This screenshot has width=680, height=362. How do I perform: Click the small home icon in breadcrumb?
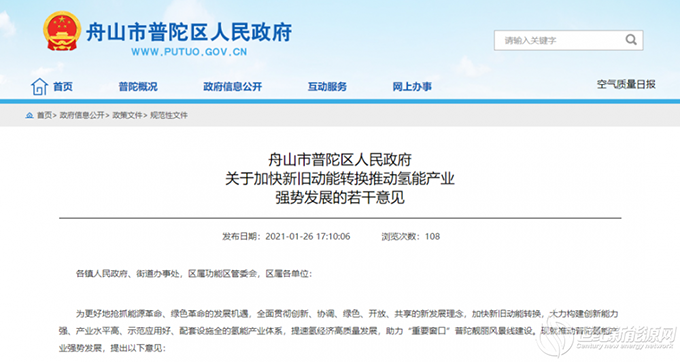click(x=29, y=115)
